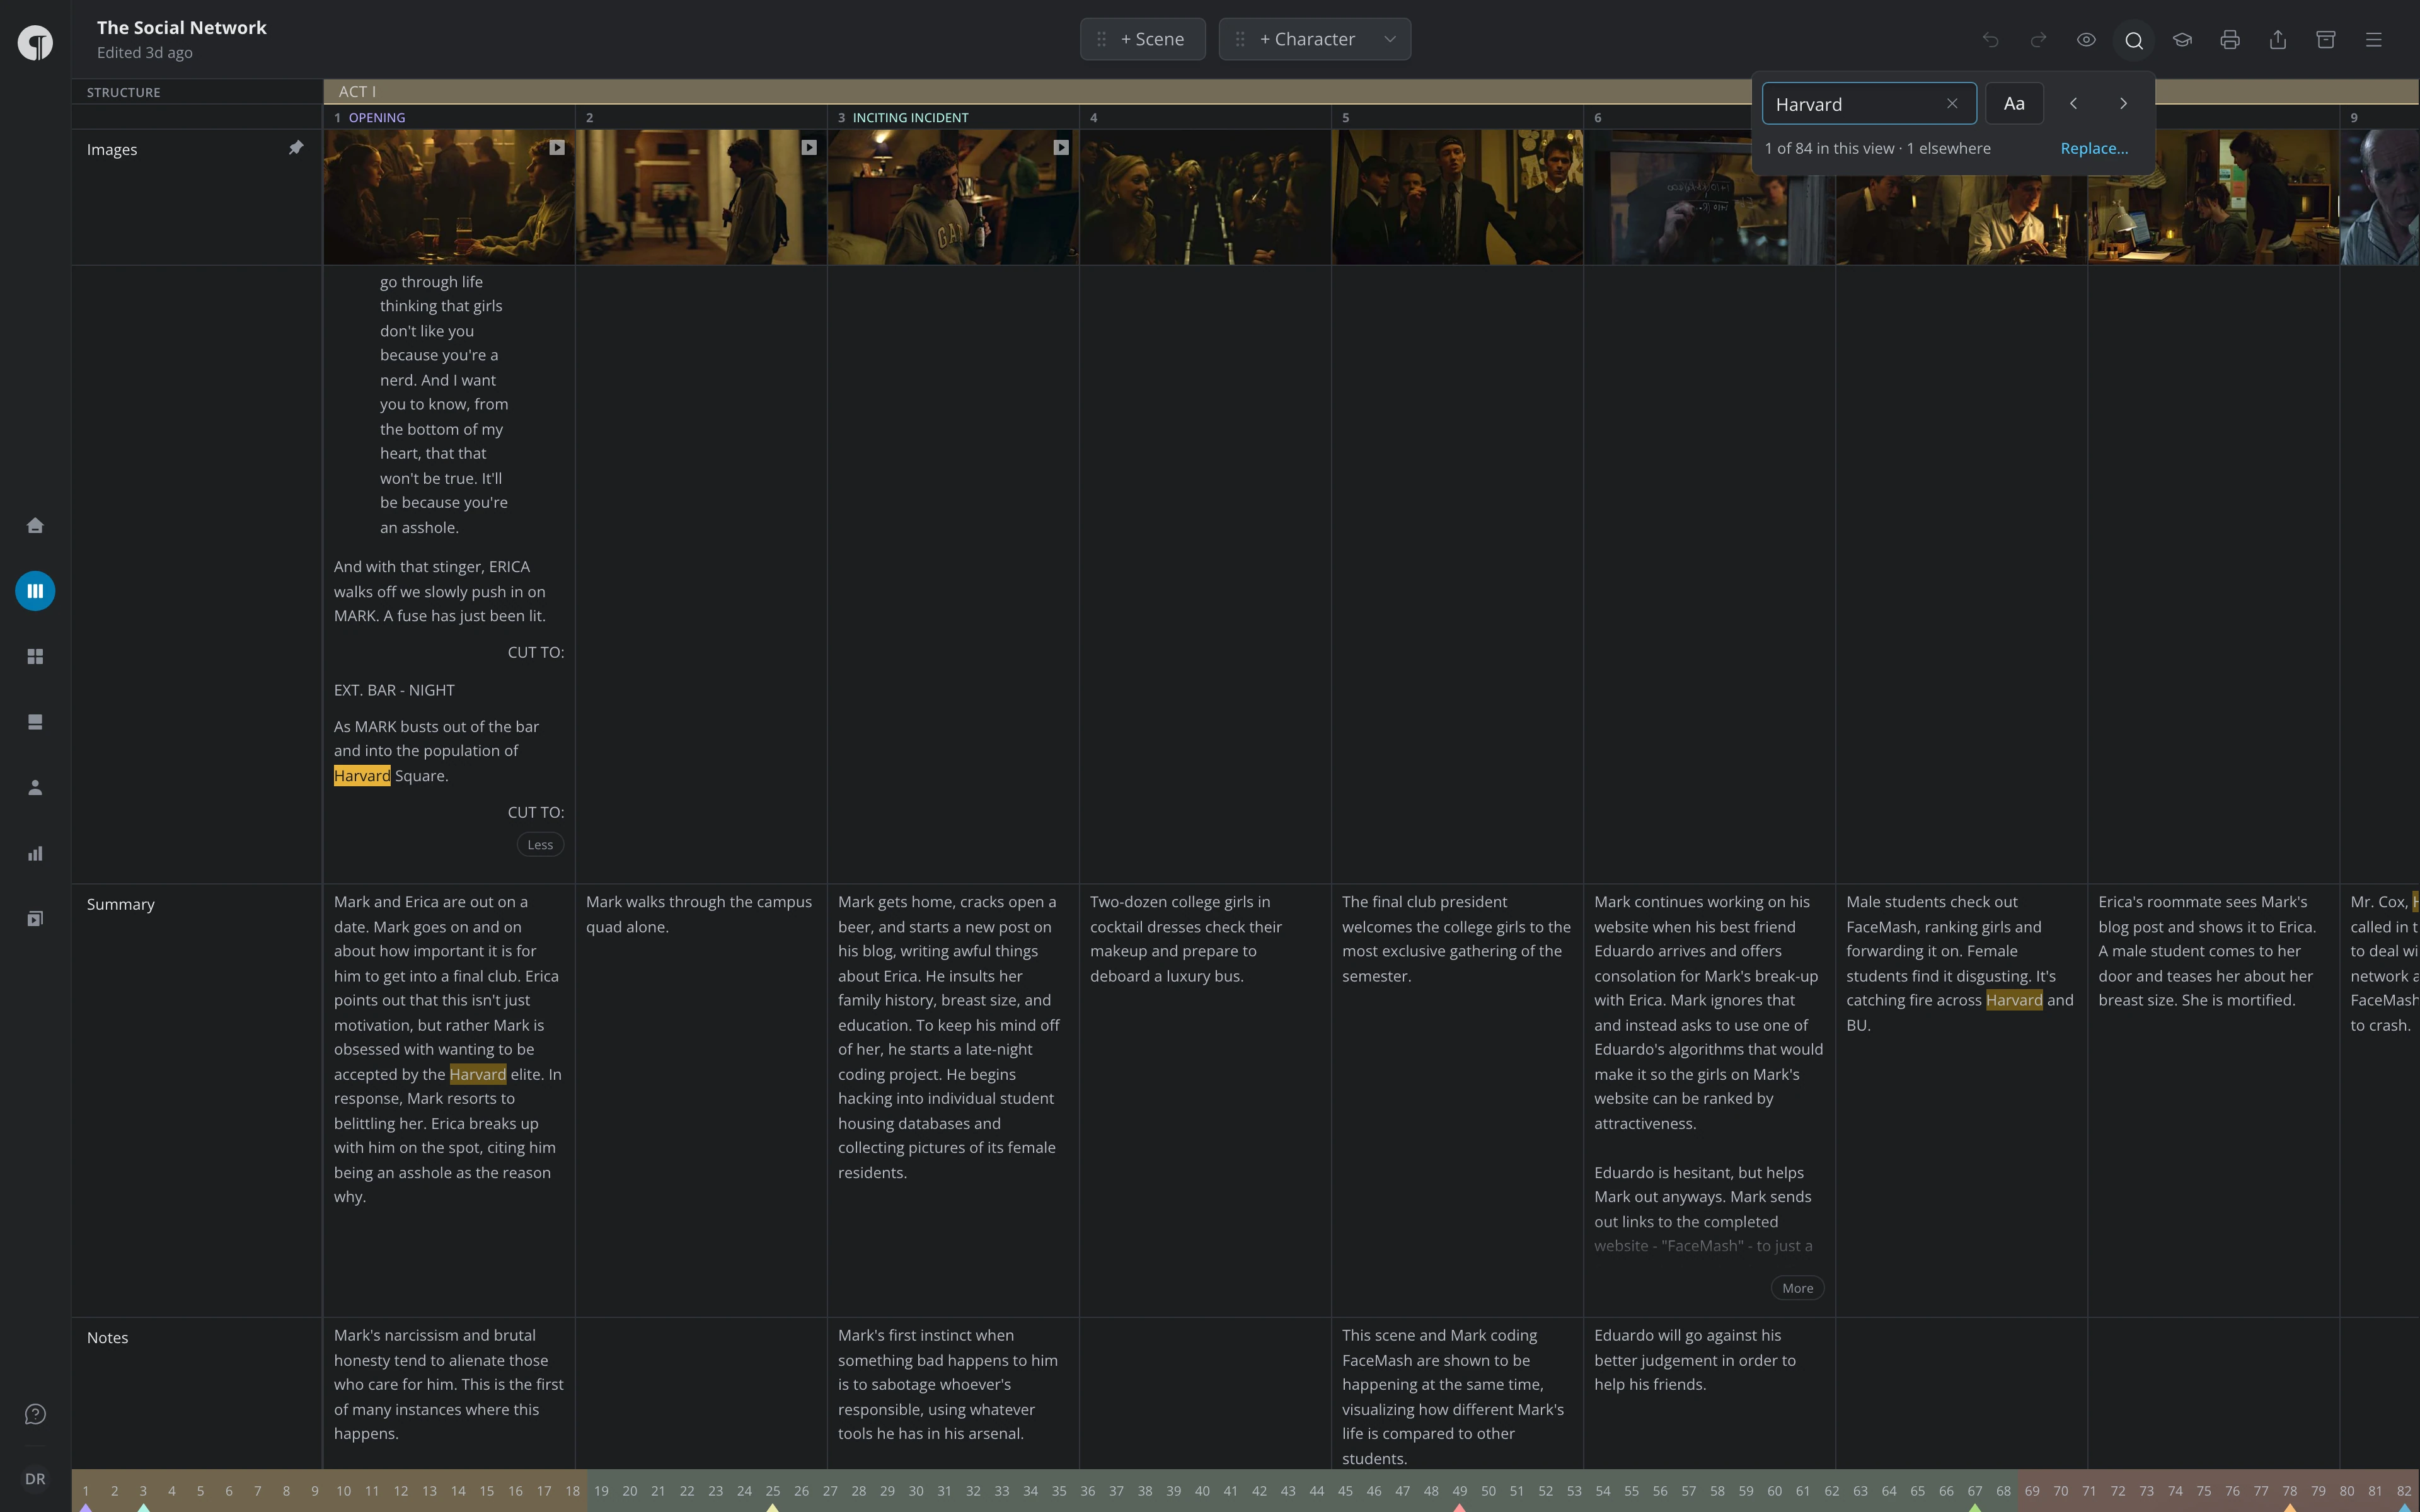Click scene 6 note about Eduardo's judgement
The image size is (2420, 1512).
pyautogui.click(x=1695, y=1360)
